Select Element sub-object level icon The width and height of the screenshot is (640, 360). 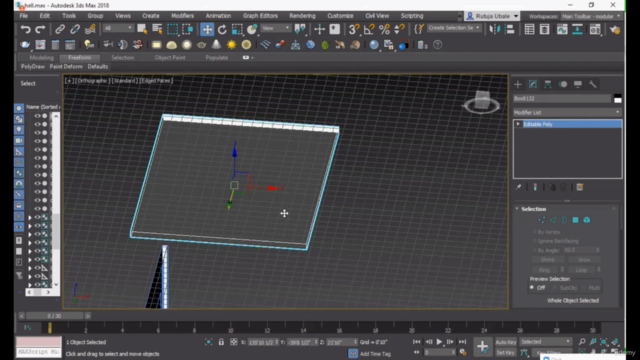click(x=587, y=220)
